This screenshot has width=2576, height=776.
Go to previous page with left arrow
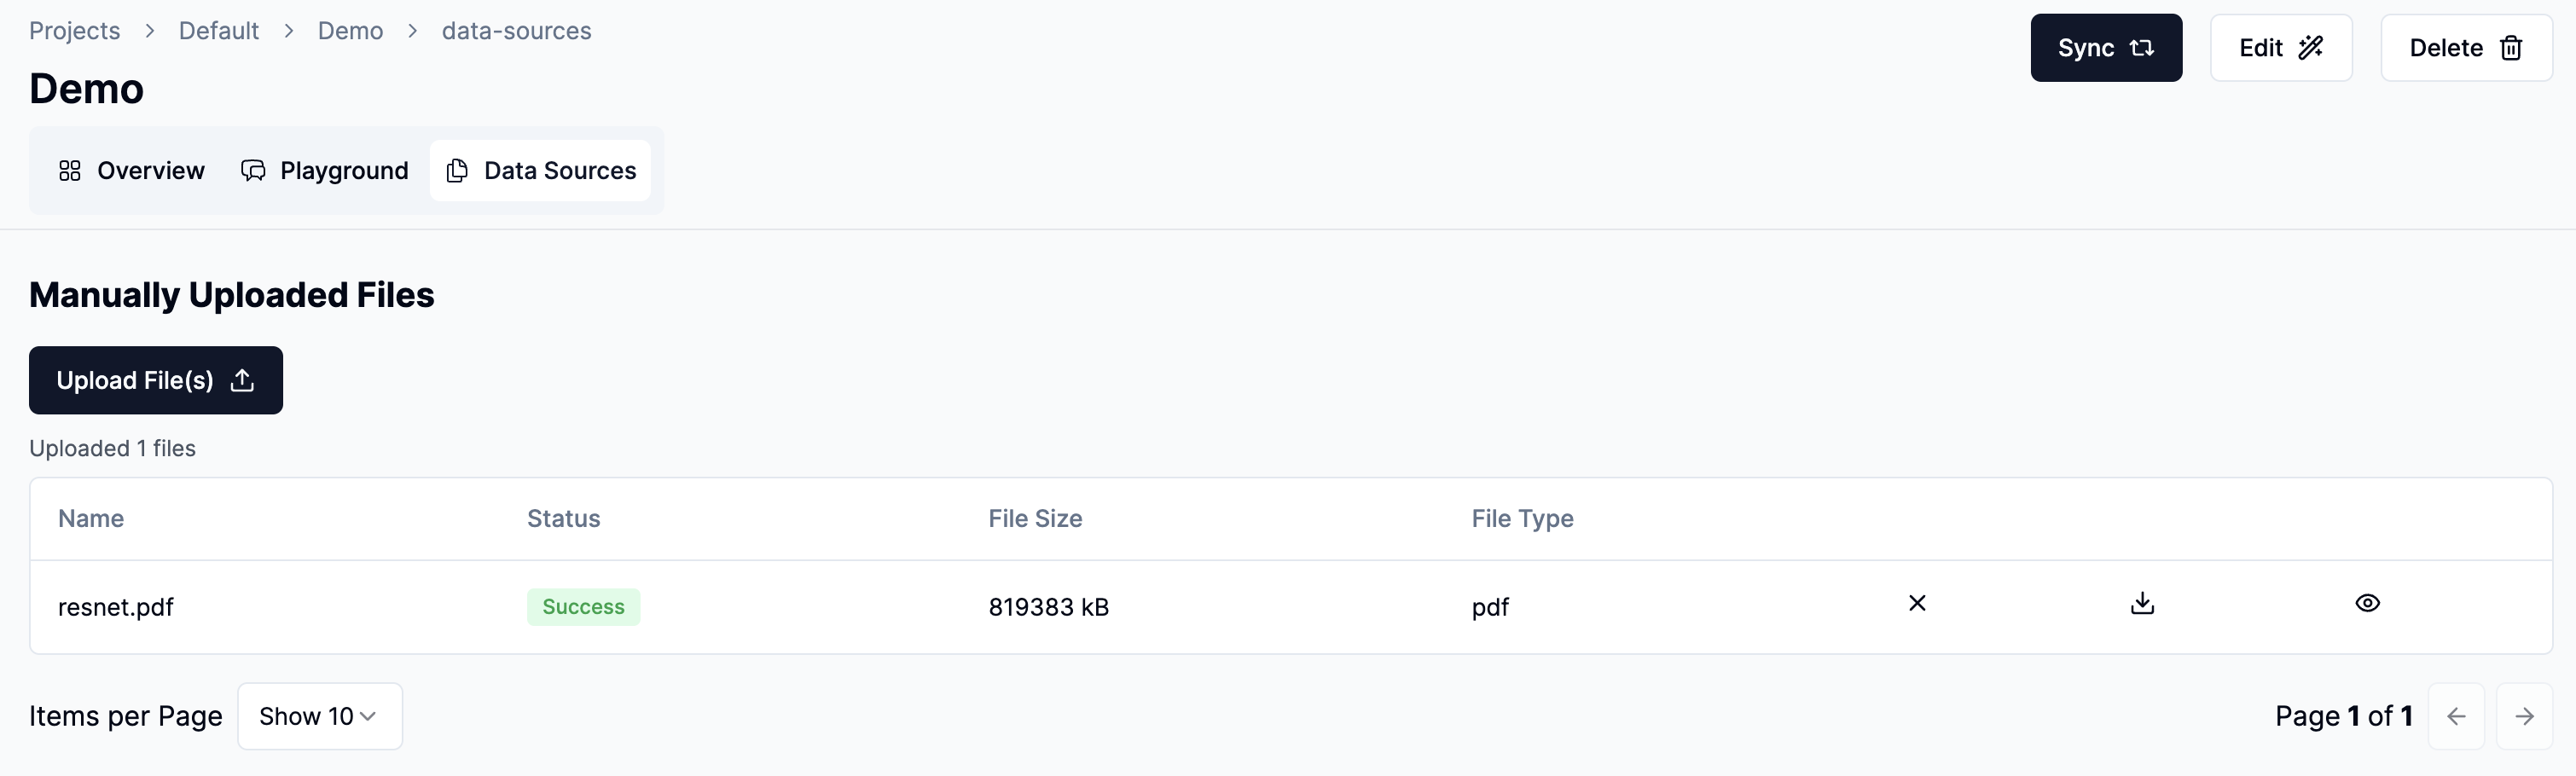point(2456,716)
